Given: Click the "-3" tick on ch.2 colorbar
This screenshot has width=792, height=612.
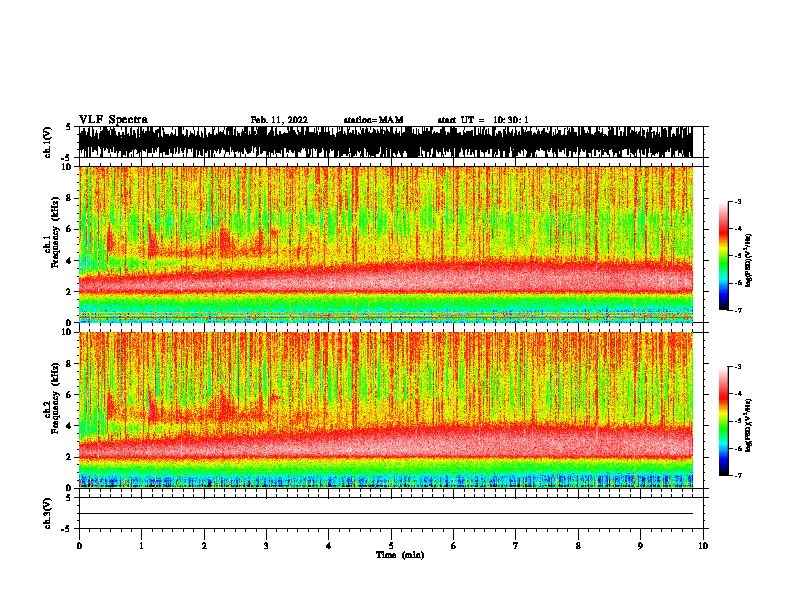Looking at the screenshot, I should (x=738, y=367).
